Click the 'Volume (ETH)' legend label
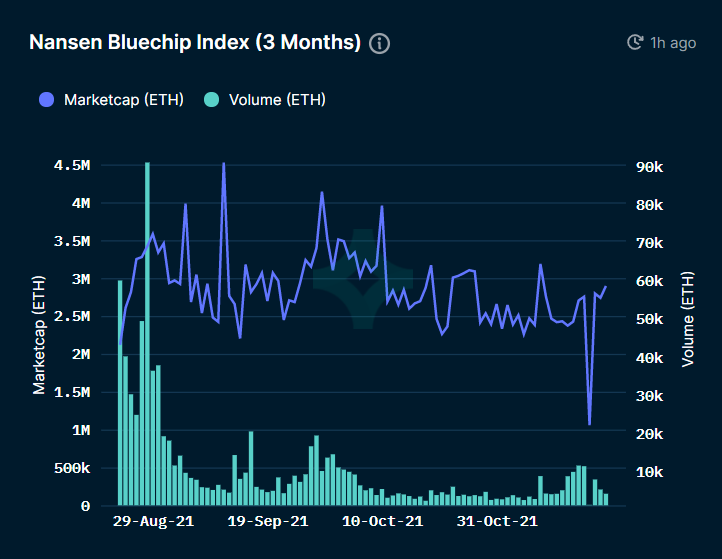Image resolution: width=722 pixels, height=559 pixels. pos(277,100)
